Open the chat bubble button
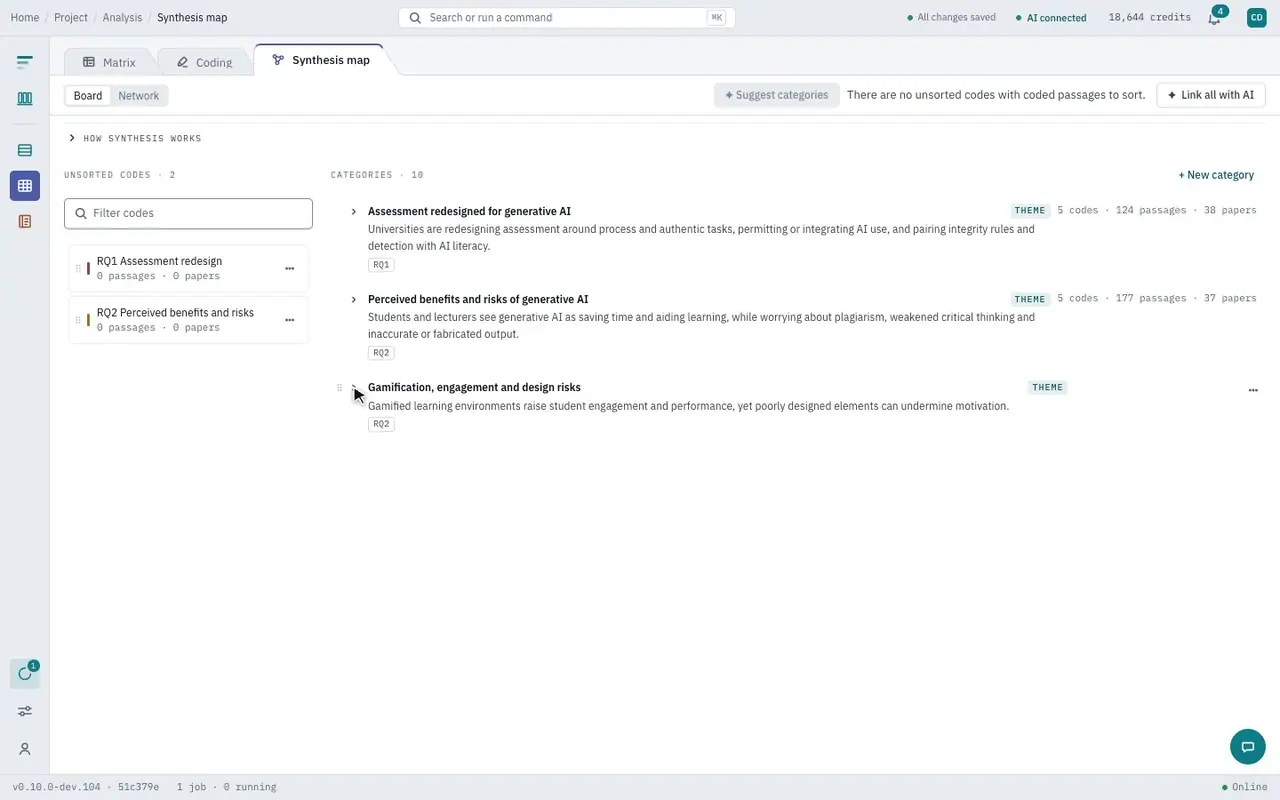Image resolution: width=1280 pixels, height=800 pixels. [1247, 747]
